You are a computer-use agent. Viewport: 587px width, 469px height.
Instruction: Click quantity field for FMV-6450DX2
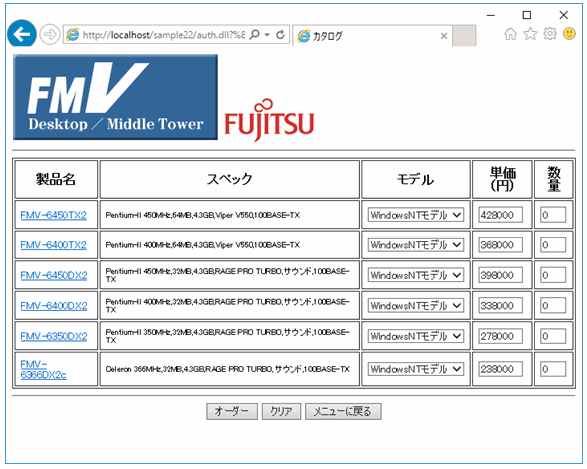[x=553, y=275]
